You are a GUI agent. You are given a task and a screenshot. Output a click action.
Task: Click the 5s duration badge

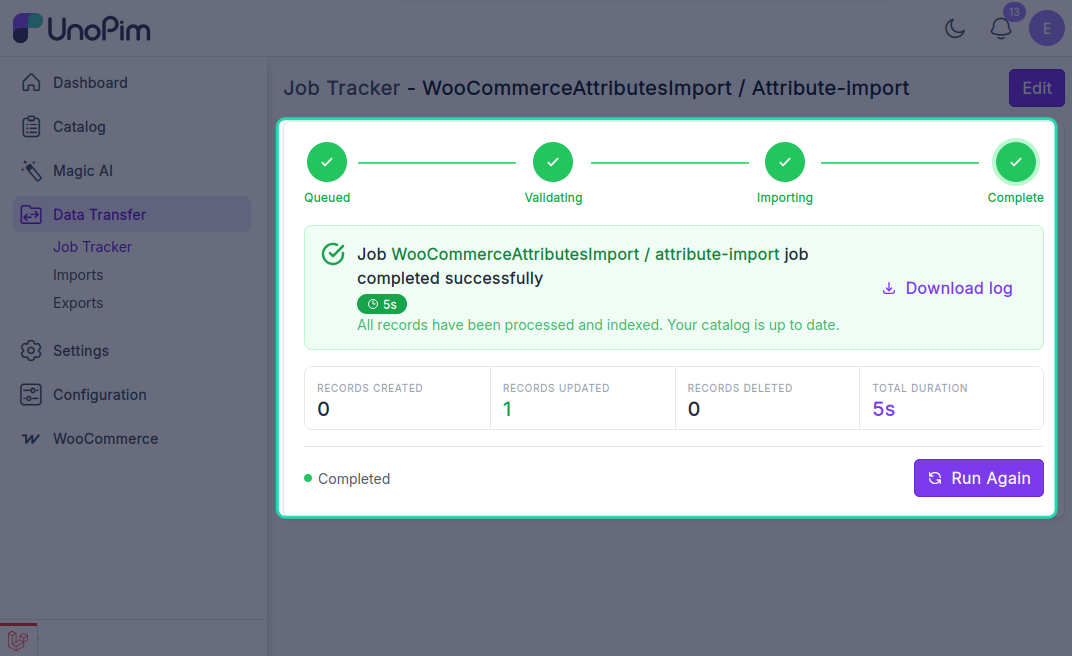point(382,304)
